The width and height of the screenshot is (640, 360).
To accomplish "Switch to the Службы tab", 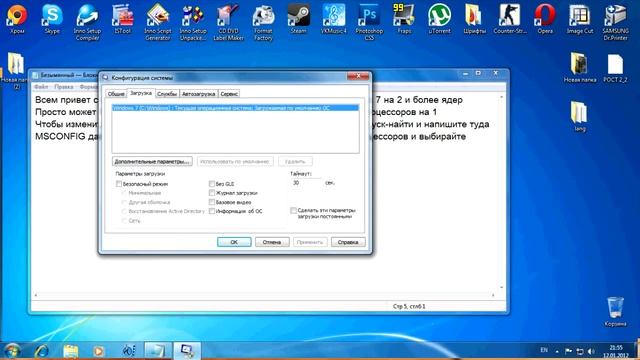I will coord(167,94).
